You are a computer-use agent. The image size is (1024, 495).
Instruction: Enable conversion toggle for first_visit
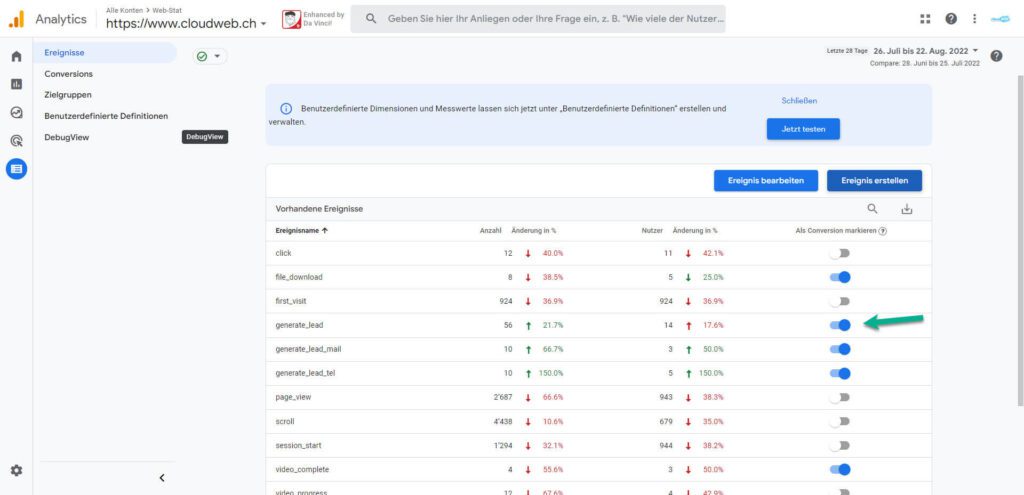pyautogui.click(x=840, y=301)
